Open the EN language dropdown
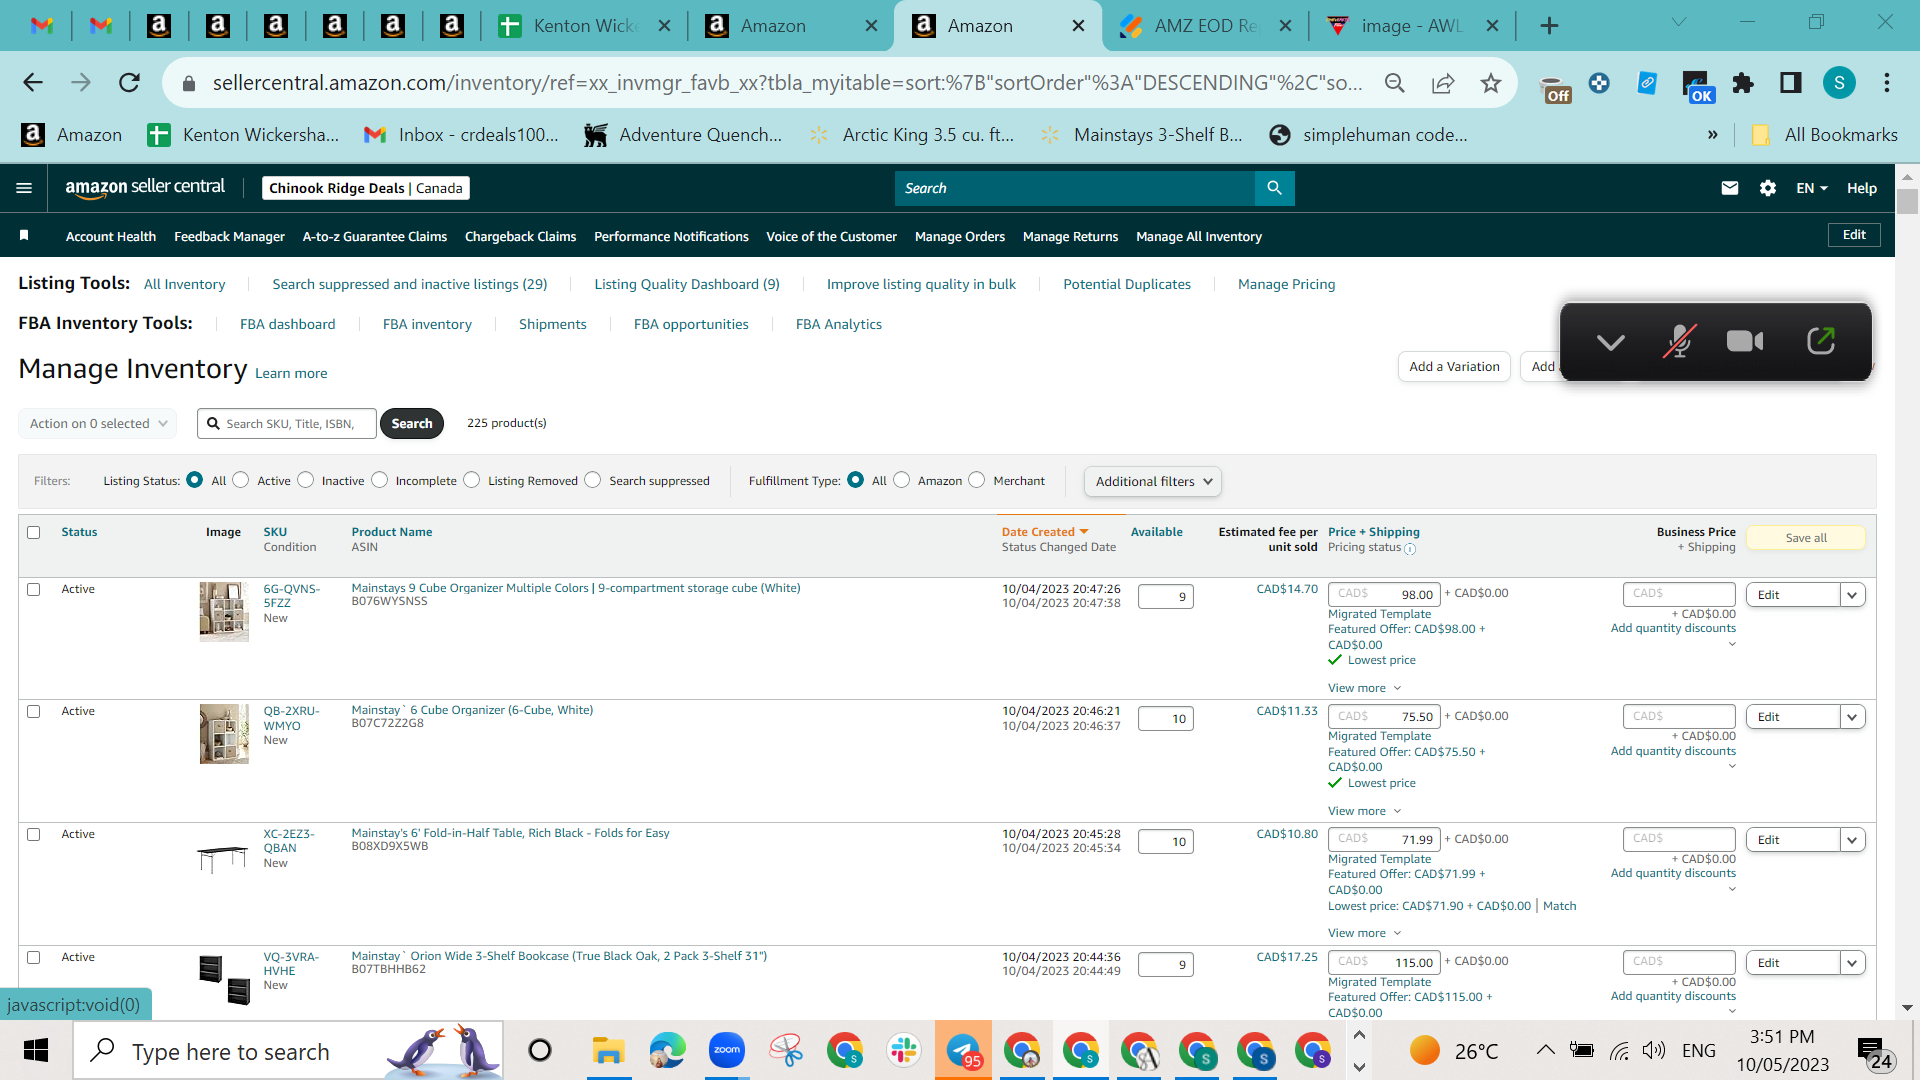1920x1080 pixels. click(x=1811, y=188)
